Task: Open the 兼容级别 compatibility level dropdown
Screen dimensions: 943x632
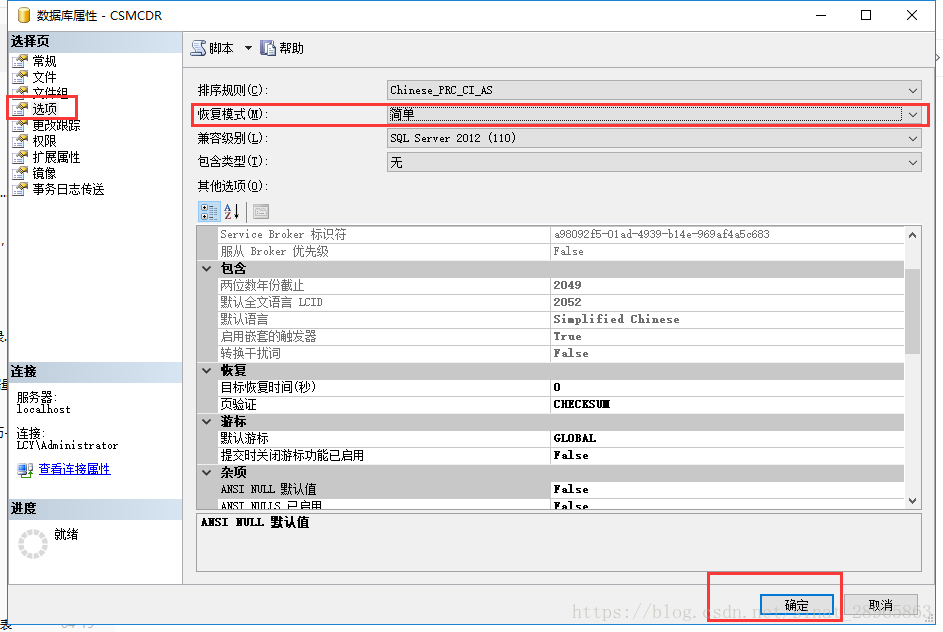Action: click(x=912, y=138)
